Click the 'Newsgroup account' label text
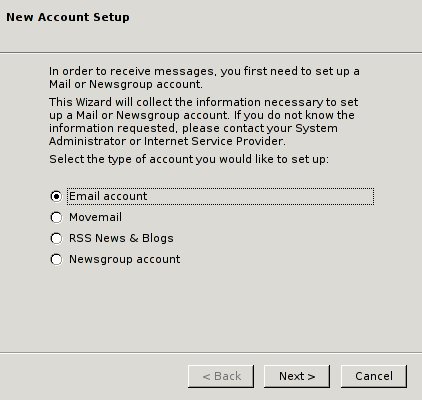Viewport: 422px width, 400px height. pyautogui.click(x=125, y=259)
